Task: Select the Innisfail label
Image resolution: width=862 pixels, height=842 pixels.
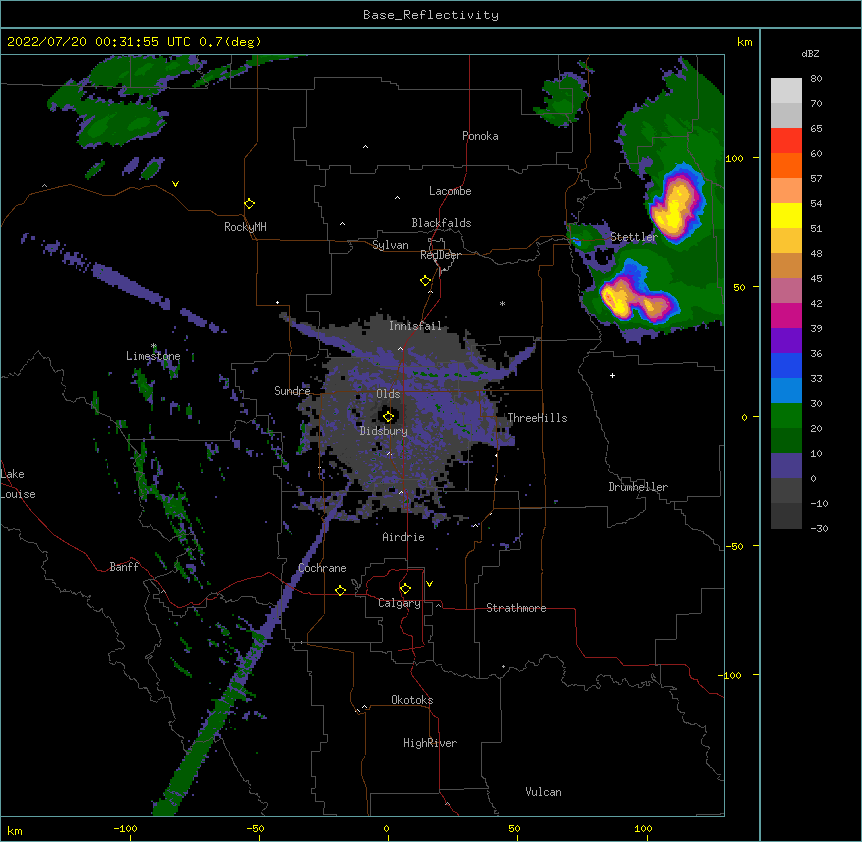Action: click(415, 326)
